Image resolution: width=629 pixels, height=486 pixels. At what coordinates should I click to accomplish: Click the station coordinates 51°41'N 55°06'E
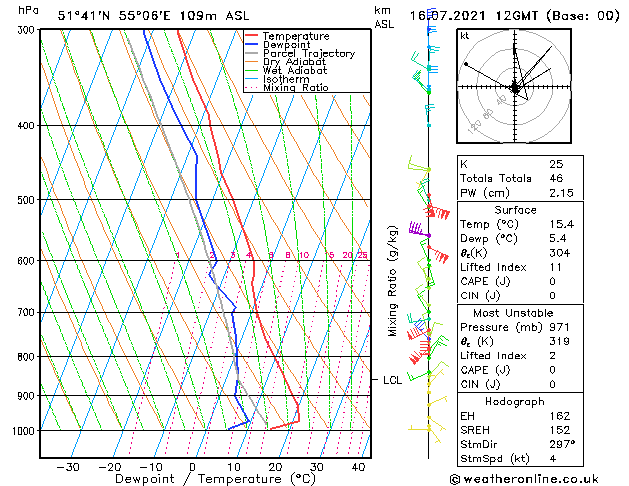114,16
